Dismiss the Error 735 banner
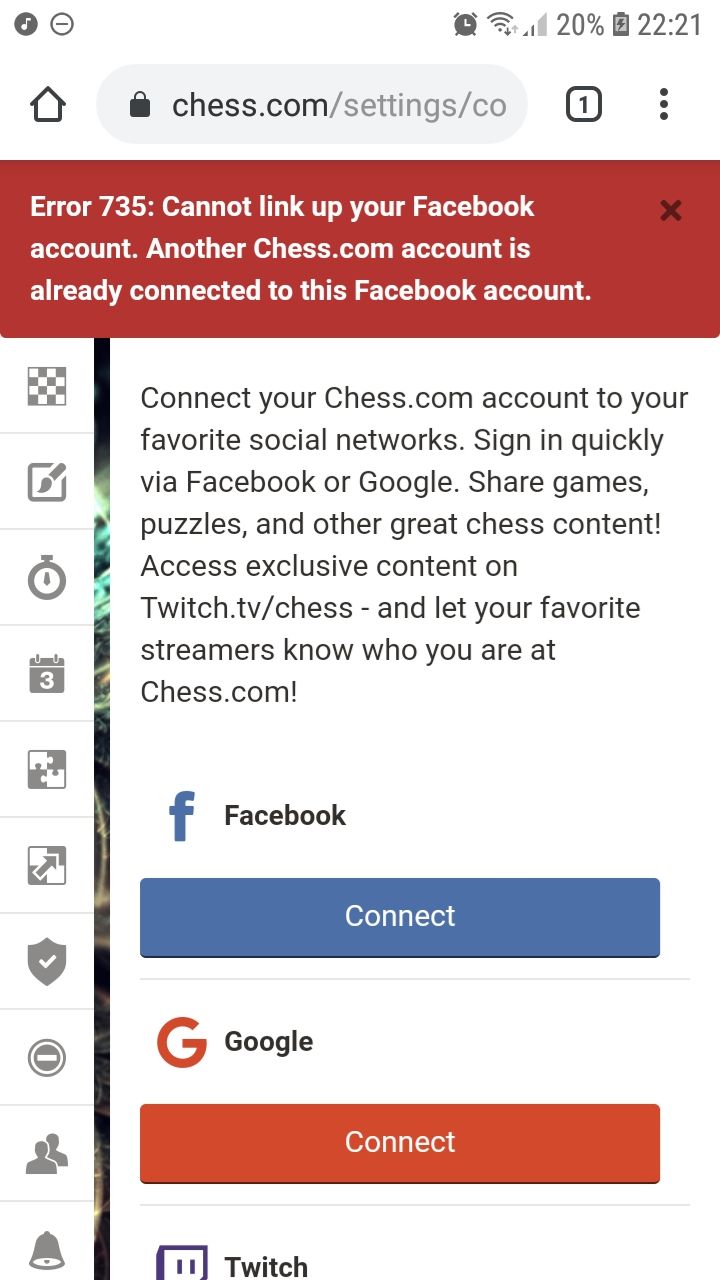 (671, 210)
